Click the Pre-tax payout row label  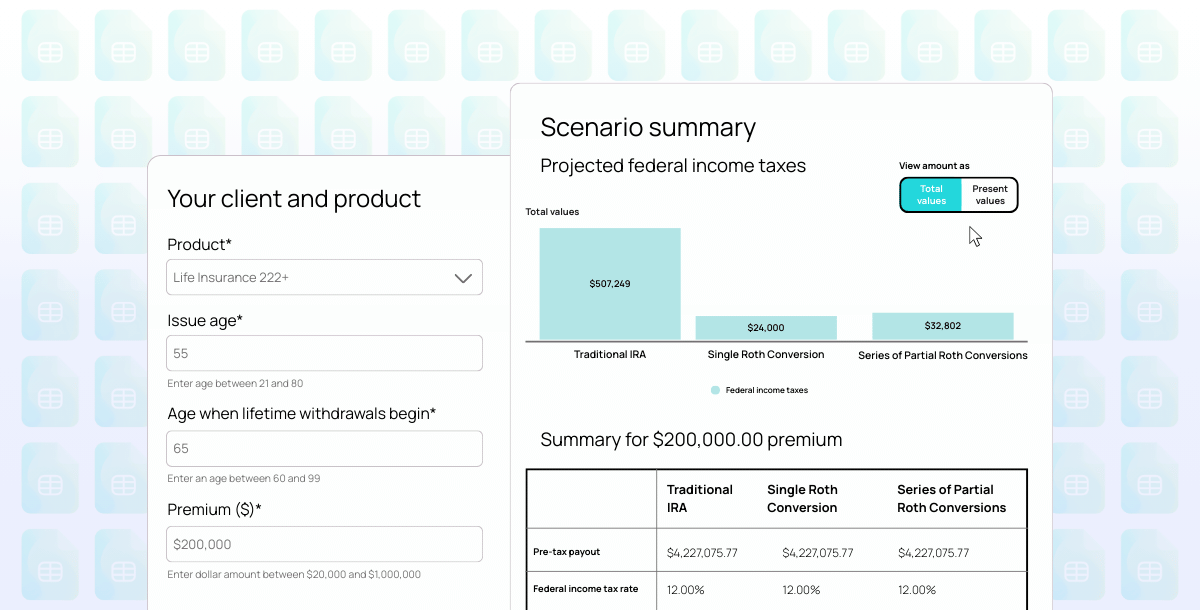[567, 552]
